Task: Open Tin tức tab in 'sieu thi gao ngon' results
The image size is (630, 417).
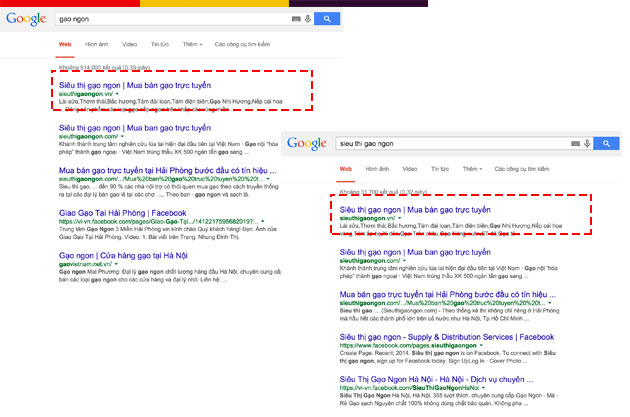Action: tap(440, 169)
